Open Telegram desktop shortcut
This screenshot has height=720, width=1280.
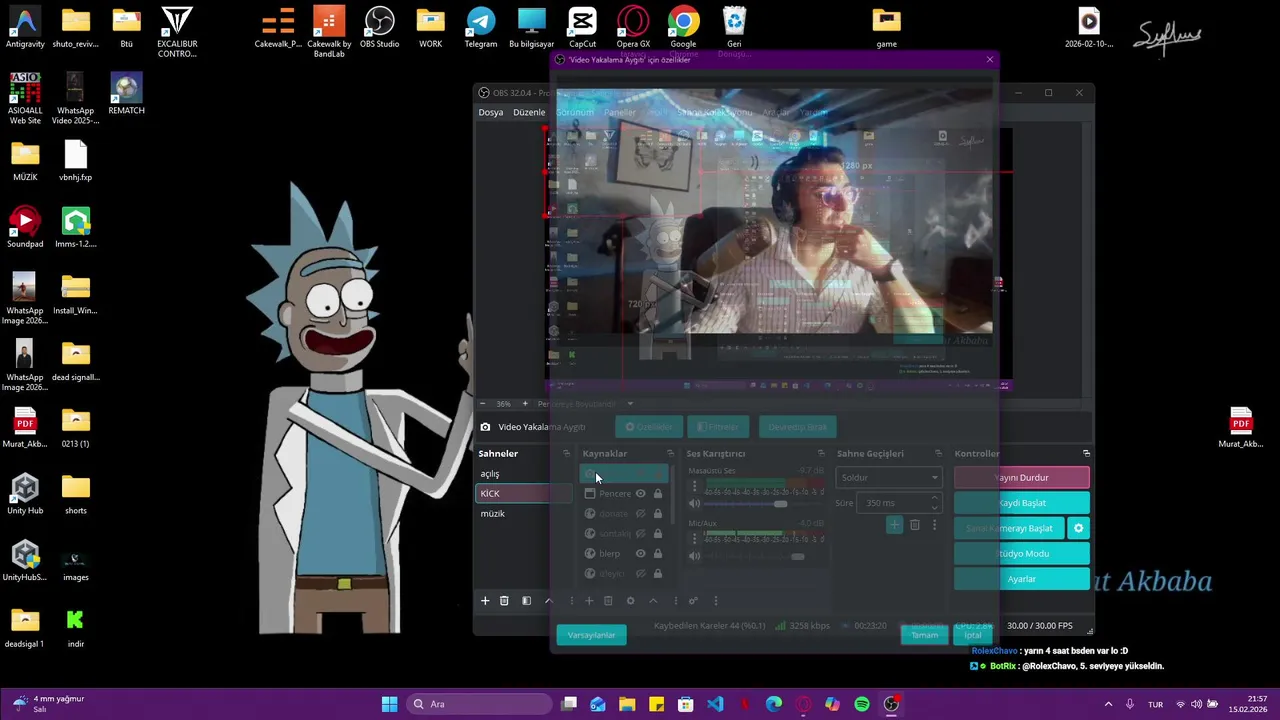481,28
